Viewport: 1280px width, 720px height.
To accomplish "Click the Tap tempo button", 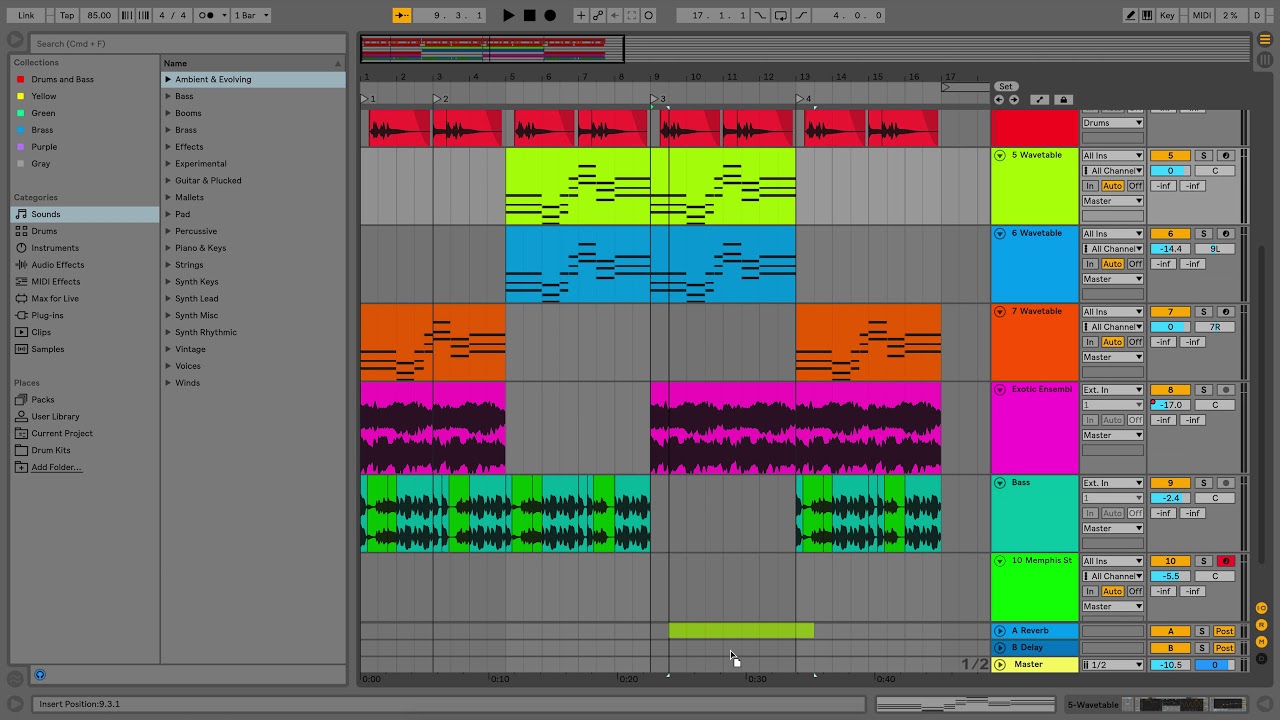I will [x=66, y=15].
